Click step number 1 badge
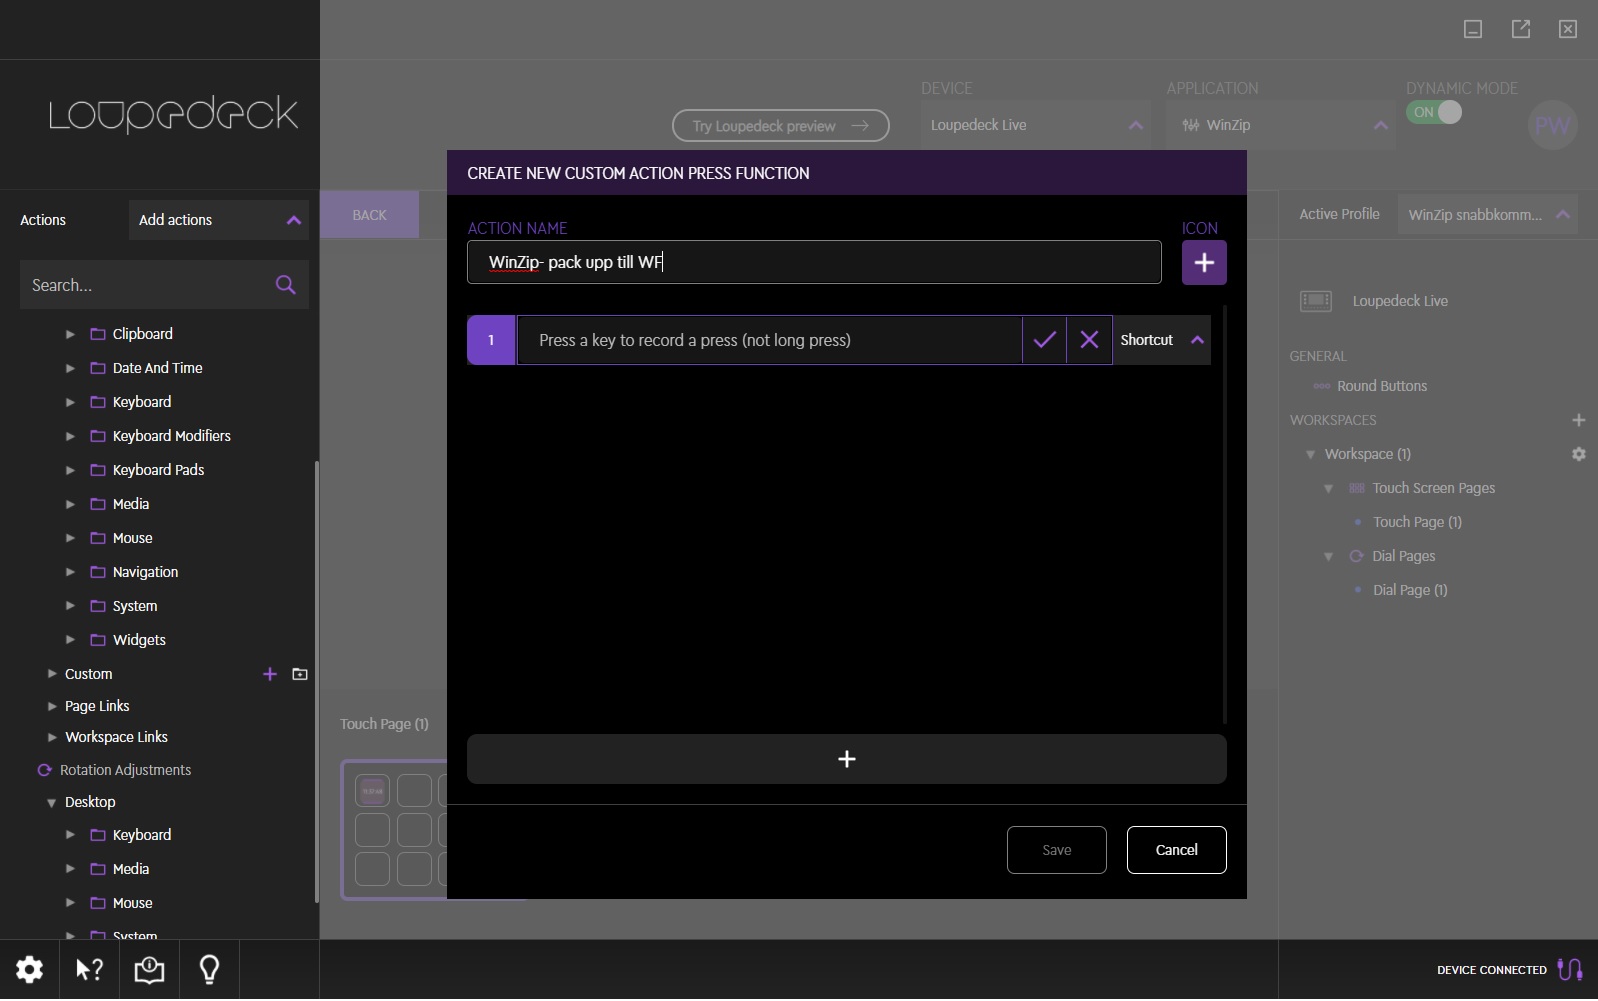The width and height of the screenshot is (1598, 1001). coord(491,340)
